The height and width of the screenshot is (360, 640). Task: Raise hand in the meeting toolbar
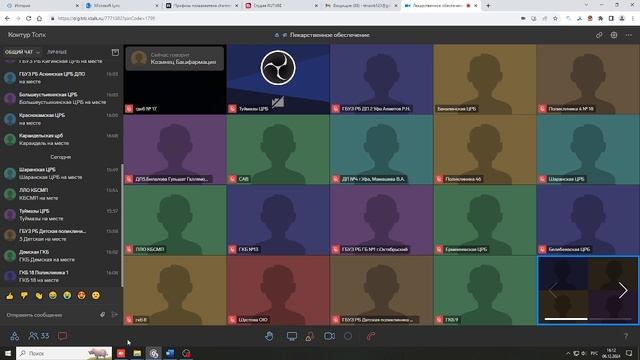(269, 336)
